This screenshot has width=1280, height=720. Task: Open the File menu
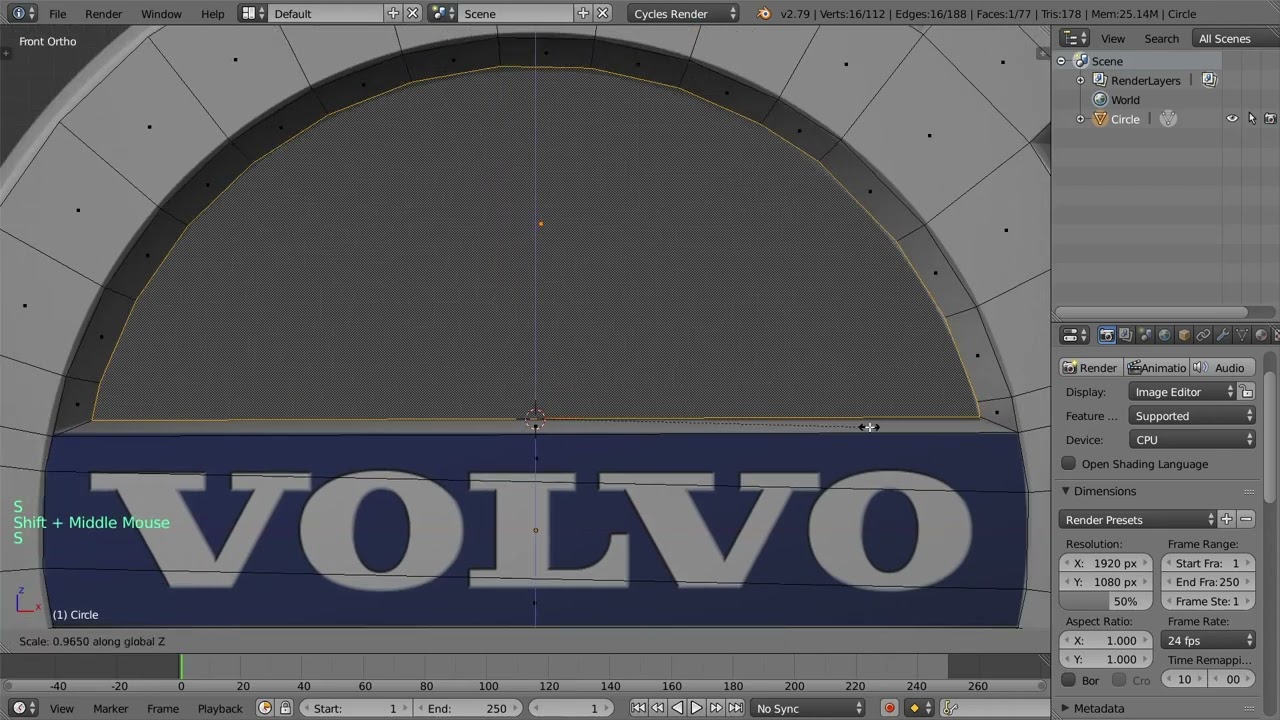coord(58,14)
